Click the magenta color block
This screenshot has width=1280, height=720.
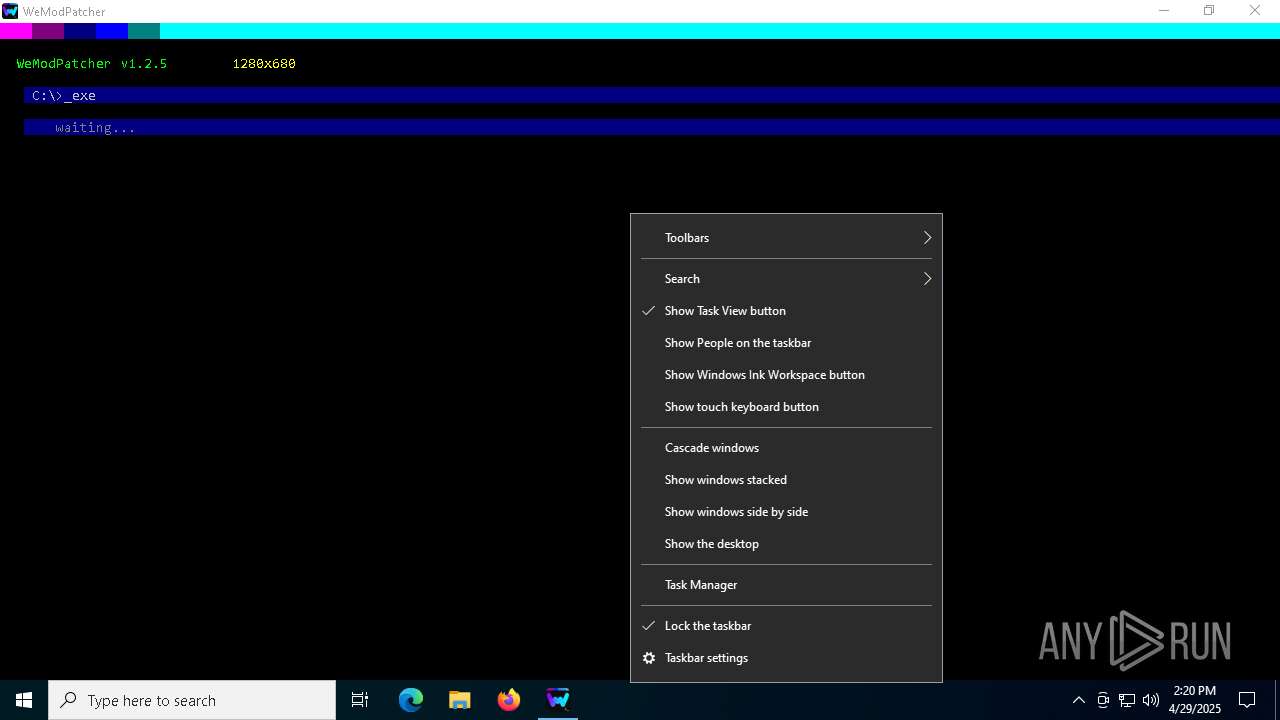(x=16, y=31)
